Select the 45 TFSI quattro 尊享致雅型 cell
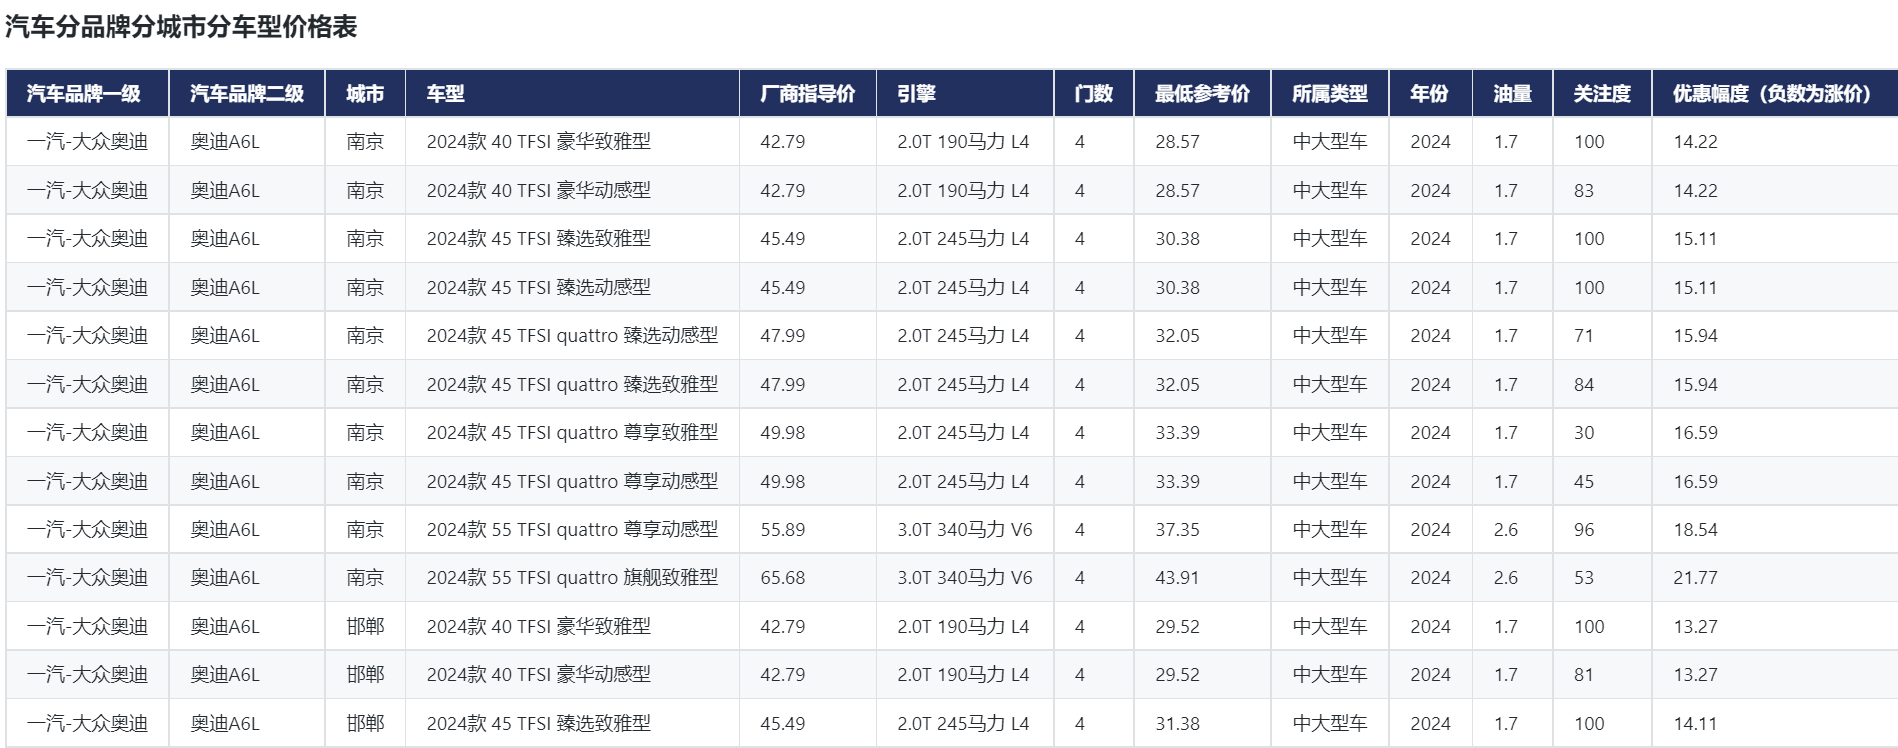 572,433
